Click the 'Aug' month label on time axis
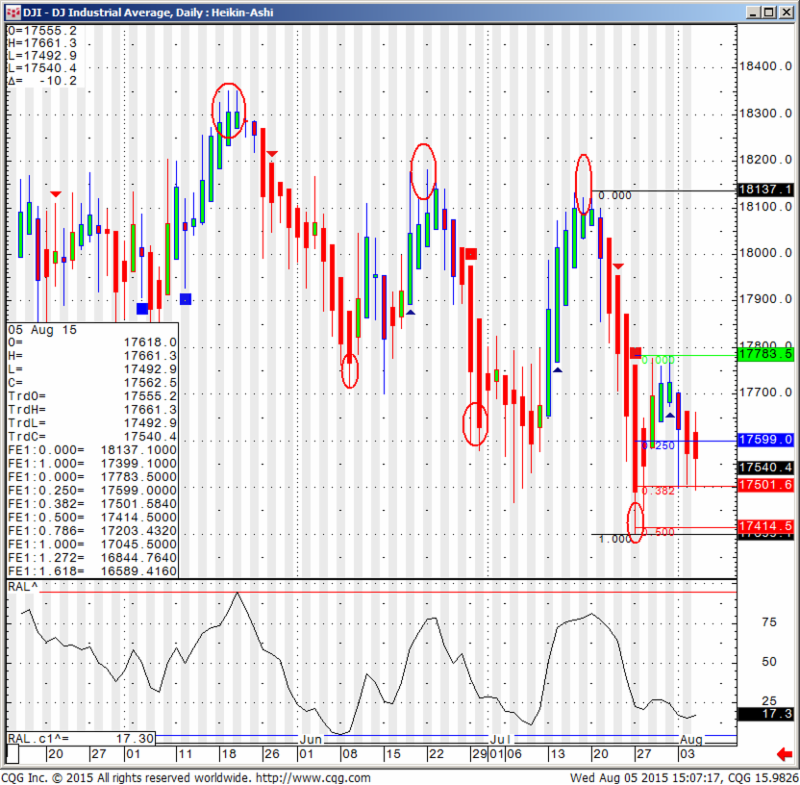800x785 pixels. [x=691, y=739]
